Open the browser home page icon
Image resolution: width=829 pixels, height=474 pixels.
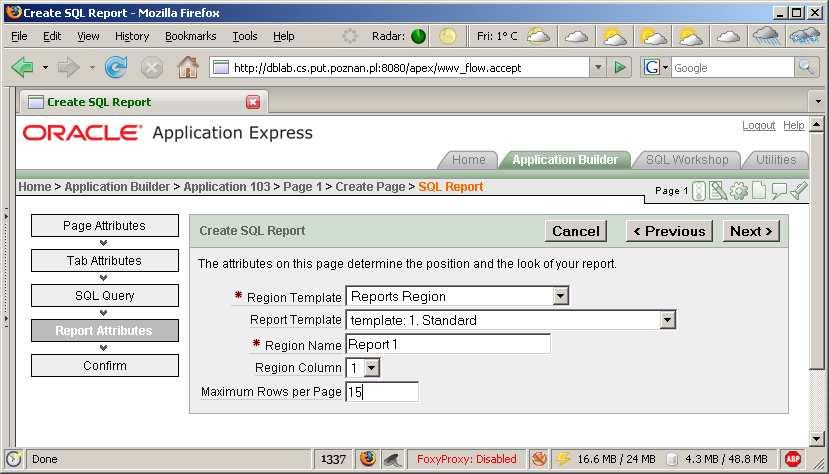pyautogui.click(x=188, y=67)
